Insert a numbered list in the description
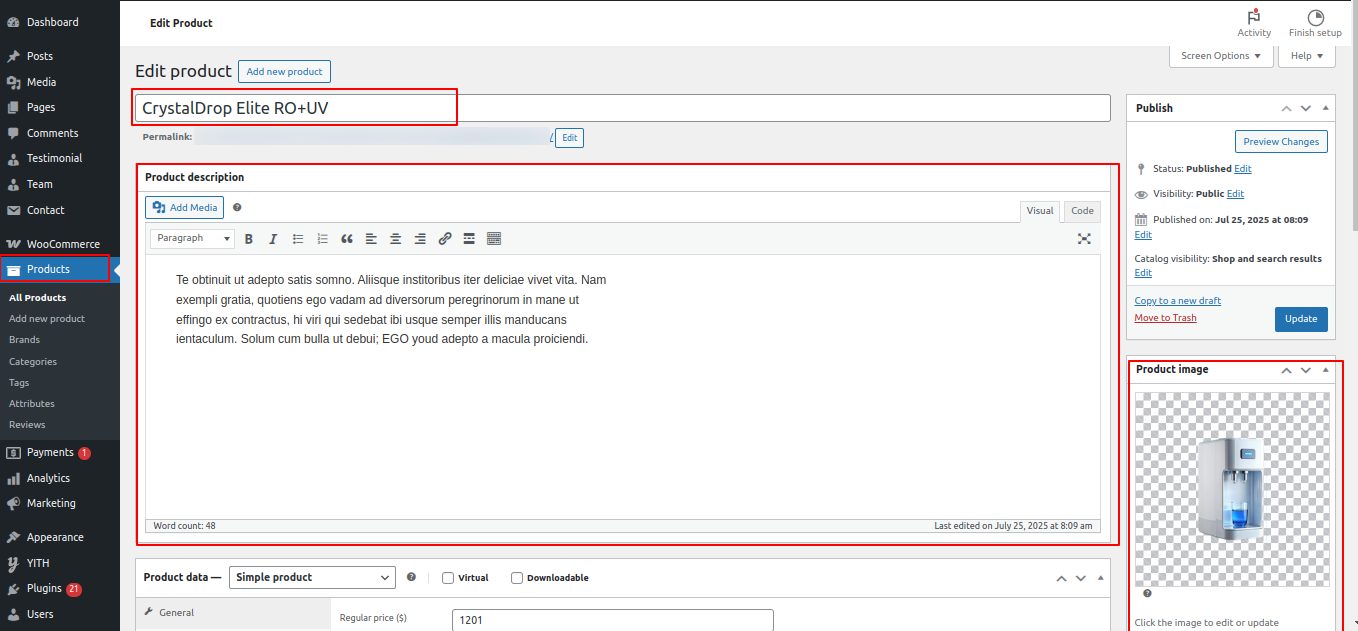Image resolution: width=1358 pixels, height=631 pixels. click(322, 239)
